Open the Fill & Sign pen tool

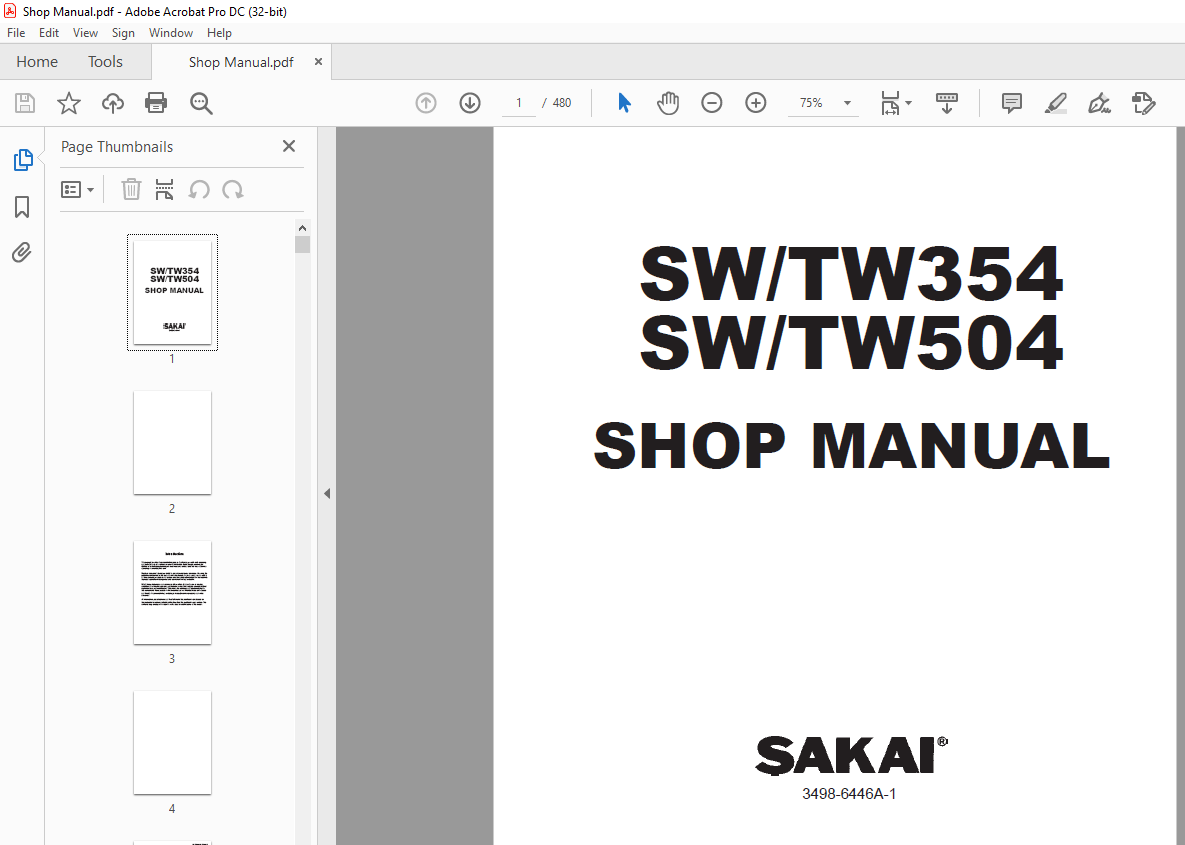point(1100,103)
